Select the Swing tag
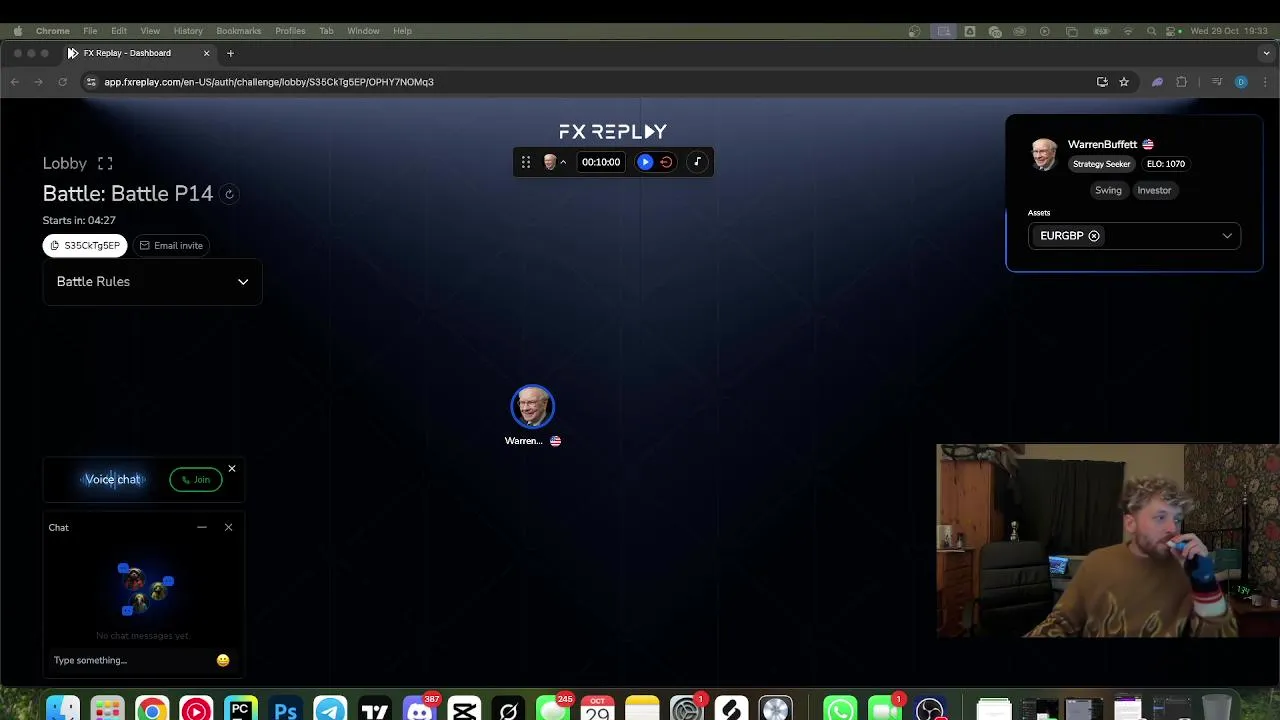The image size is (1280, 720). point(1108,190)
